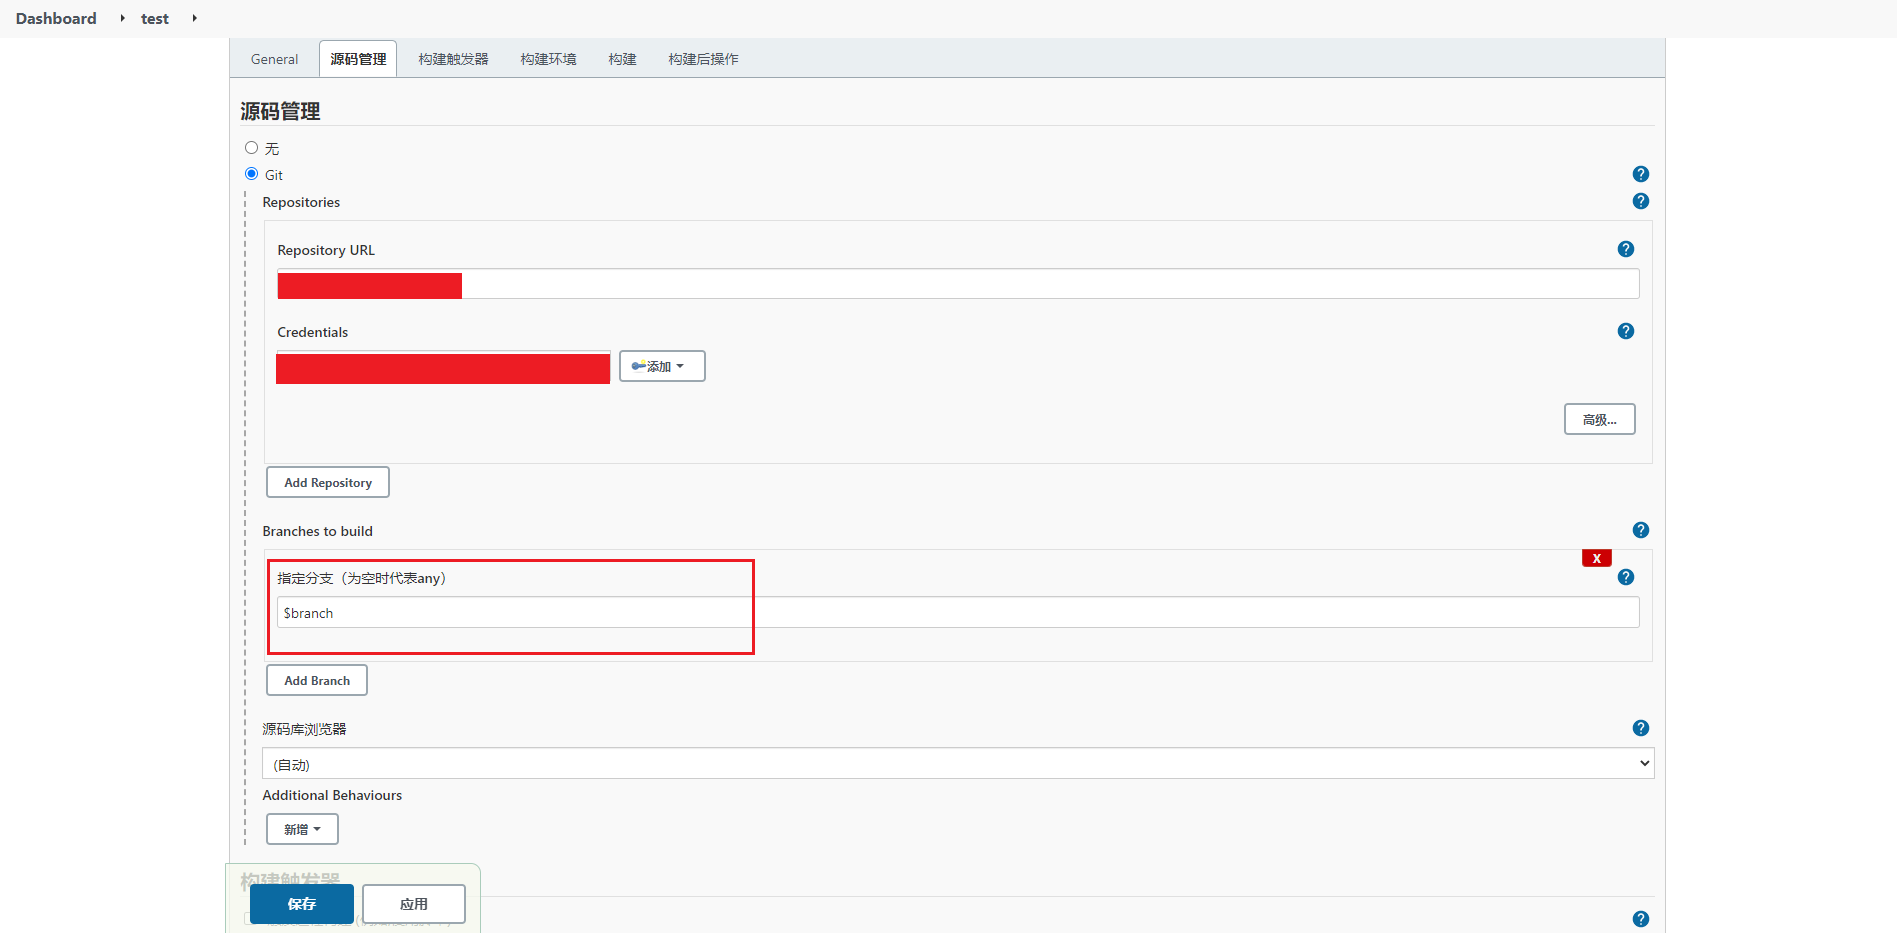Open help icon beside the bottom section
The height and width of the screenshot is (933, 1897).
point(1640,919)
